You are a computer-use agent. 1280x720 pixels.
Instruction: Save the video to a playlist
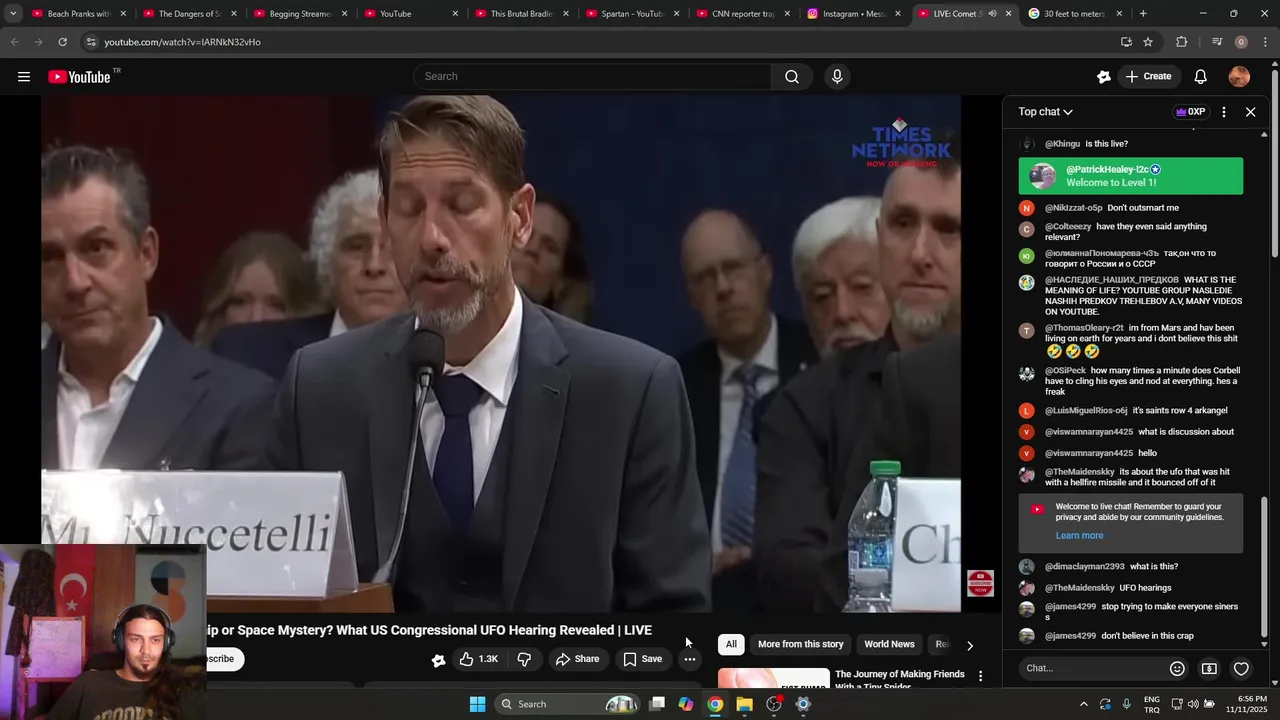pyautogui.click(x=642, y=659)
